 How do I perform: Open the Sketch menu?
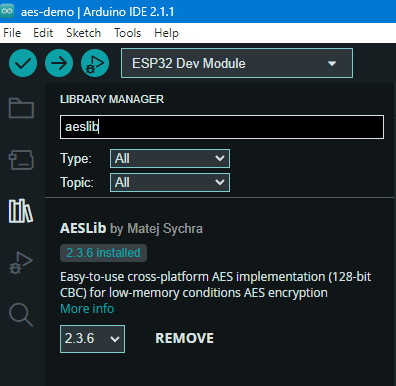tap(83, 33)
